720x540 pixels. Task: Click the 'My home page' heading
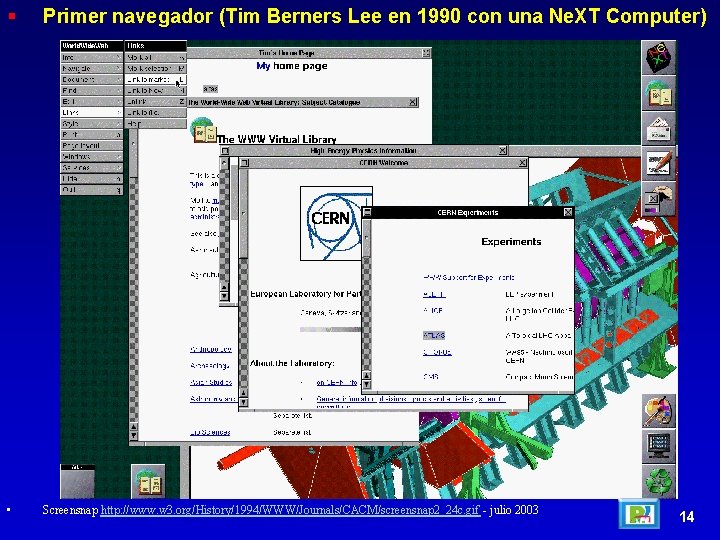(x=292, y=66)
